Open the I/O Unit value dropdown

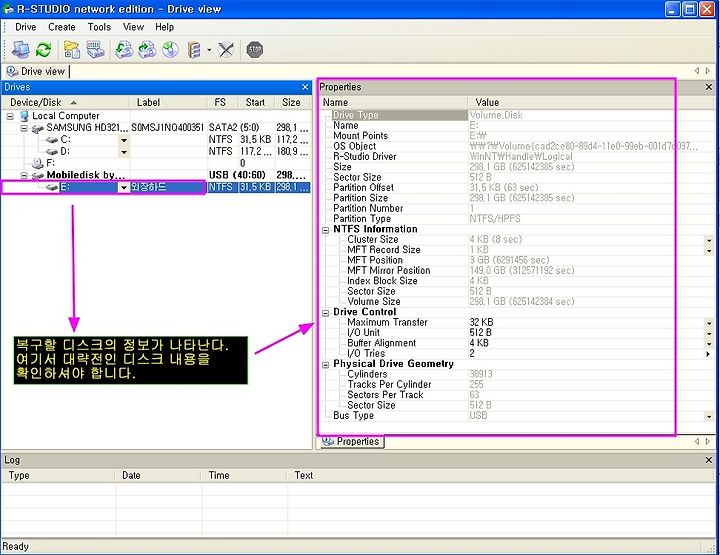(x=709, y=333)
